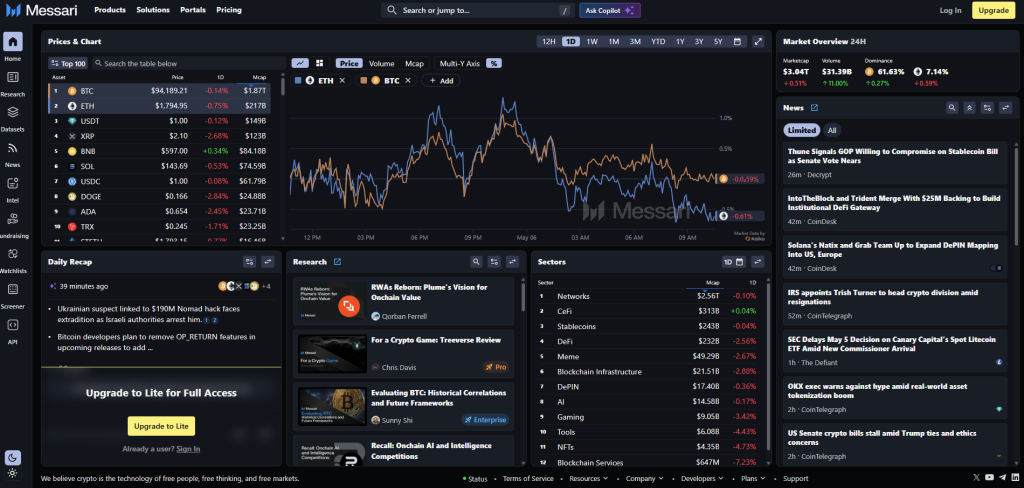Expand the Prices & Chart panel fullscreen
Image resolution: width=1024 pixels, height=488 pixels.
coord(758,41)
